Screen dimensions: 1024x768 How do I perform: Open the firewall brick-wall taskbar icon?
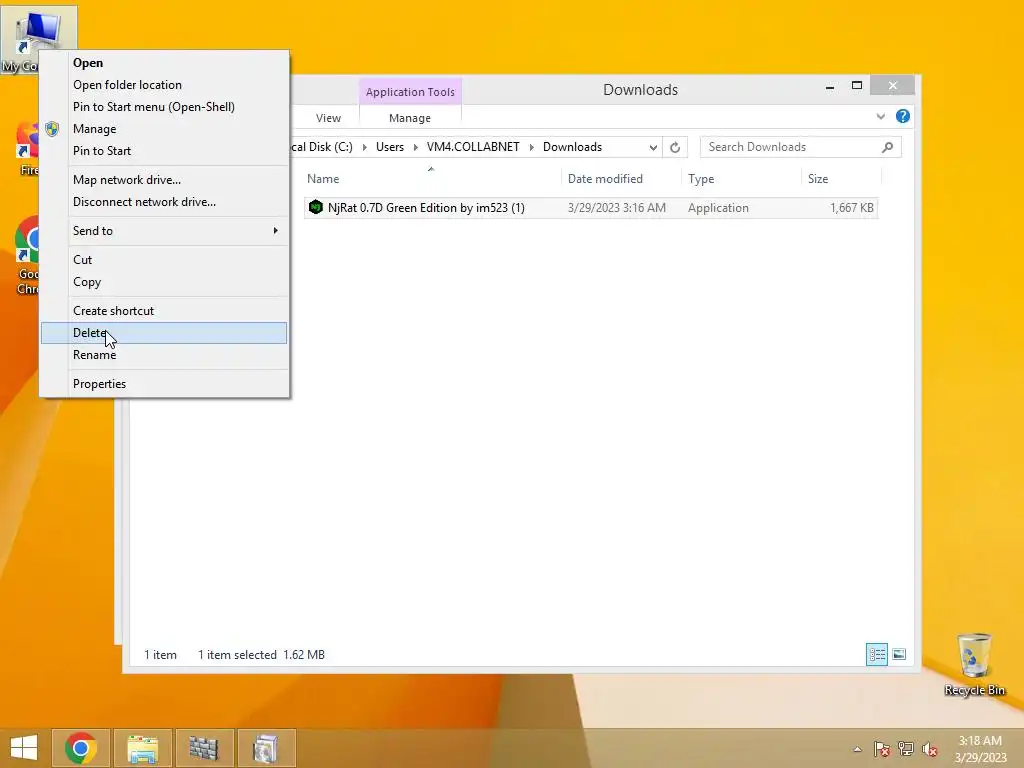coord(204,748)
